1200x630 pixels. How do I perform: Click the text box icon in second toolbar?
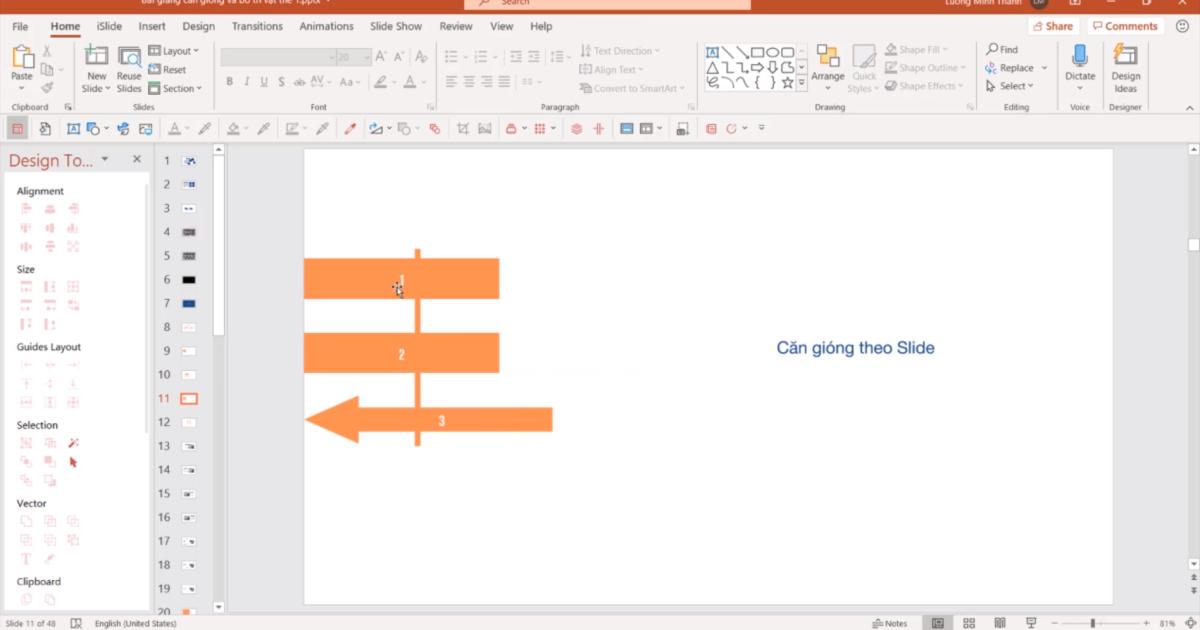[x=73, y=128]
